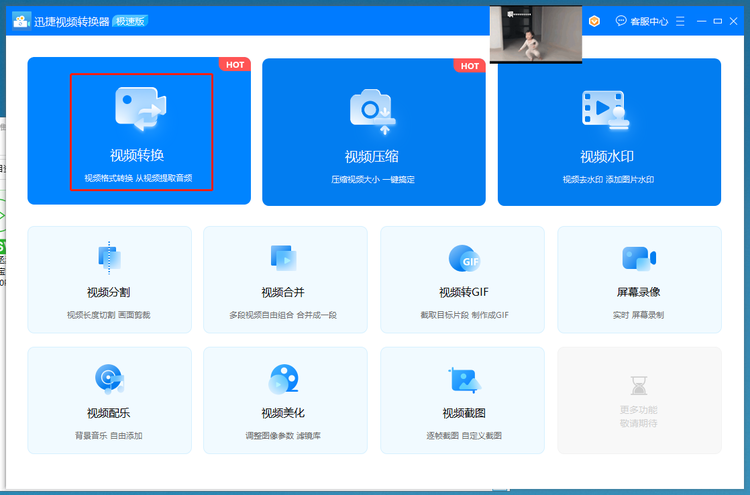This screenshot has height=495, width=750.
Task: Click the floating video preview thumbnail
Action: (x=536, y=34)
